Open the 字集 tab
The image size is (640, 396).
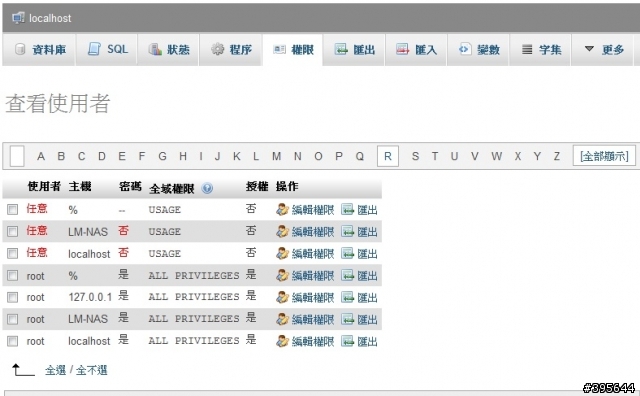coord(540,50)
